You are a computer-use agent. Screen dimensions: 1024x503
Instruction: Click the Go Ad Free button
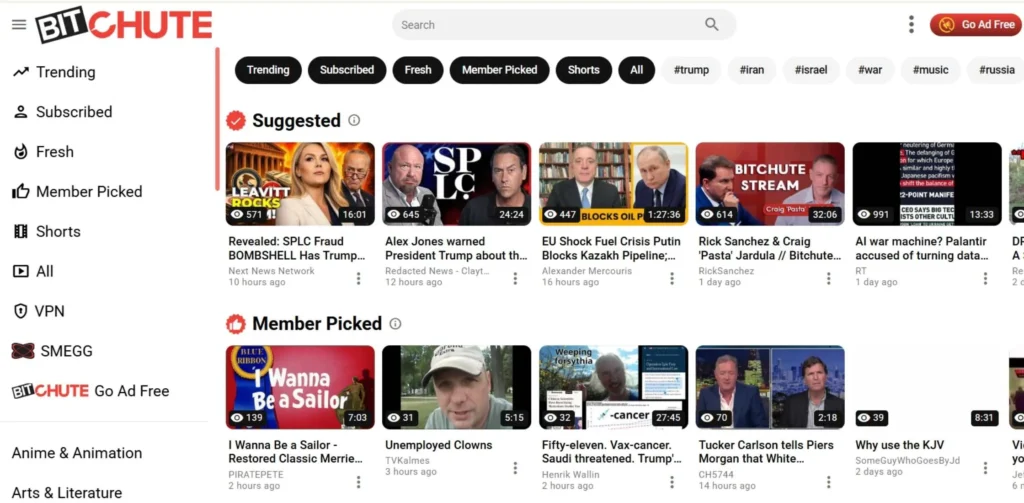click(x=976, y=25)
